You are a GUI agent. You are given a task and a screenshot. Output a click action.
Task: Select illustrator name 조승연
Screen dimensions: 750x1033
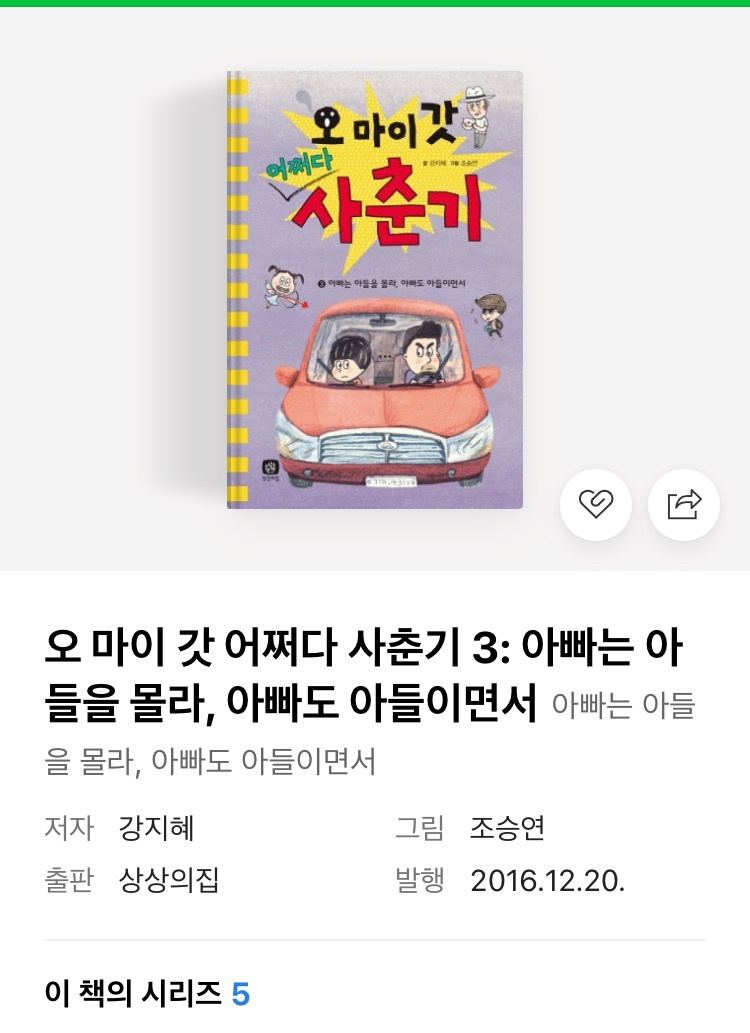pos(507,827)
